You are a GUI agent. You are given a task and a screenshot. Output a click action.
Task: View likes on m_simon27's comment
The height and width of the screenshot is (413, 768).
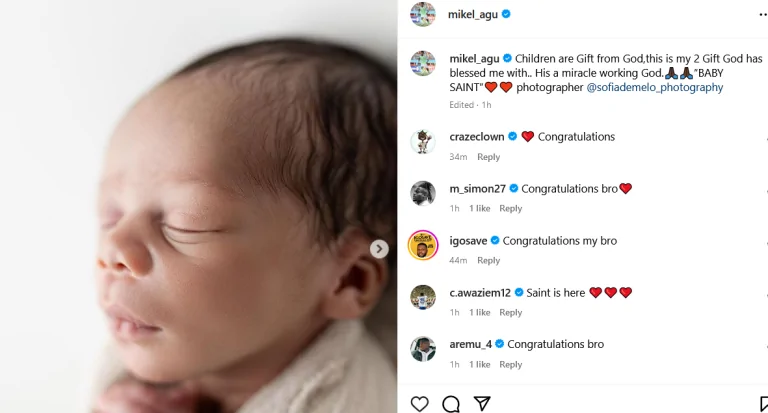[480, 209]
